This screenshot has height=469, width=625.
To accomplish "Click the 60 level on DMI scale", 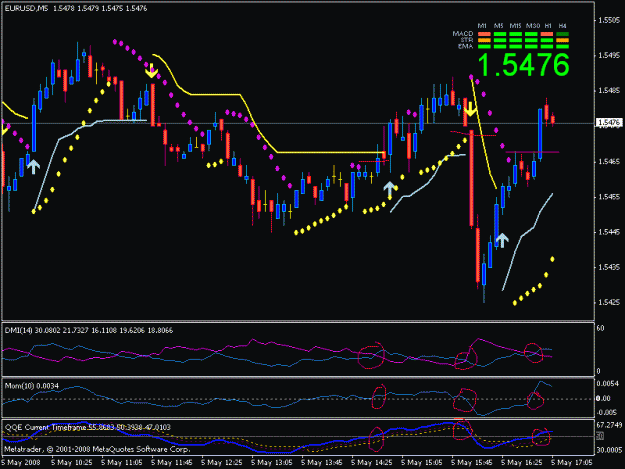I will click(600, 328).
